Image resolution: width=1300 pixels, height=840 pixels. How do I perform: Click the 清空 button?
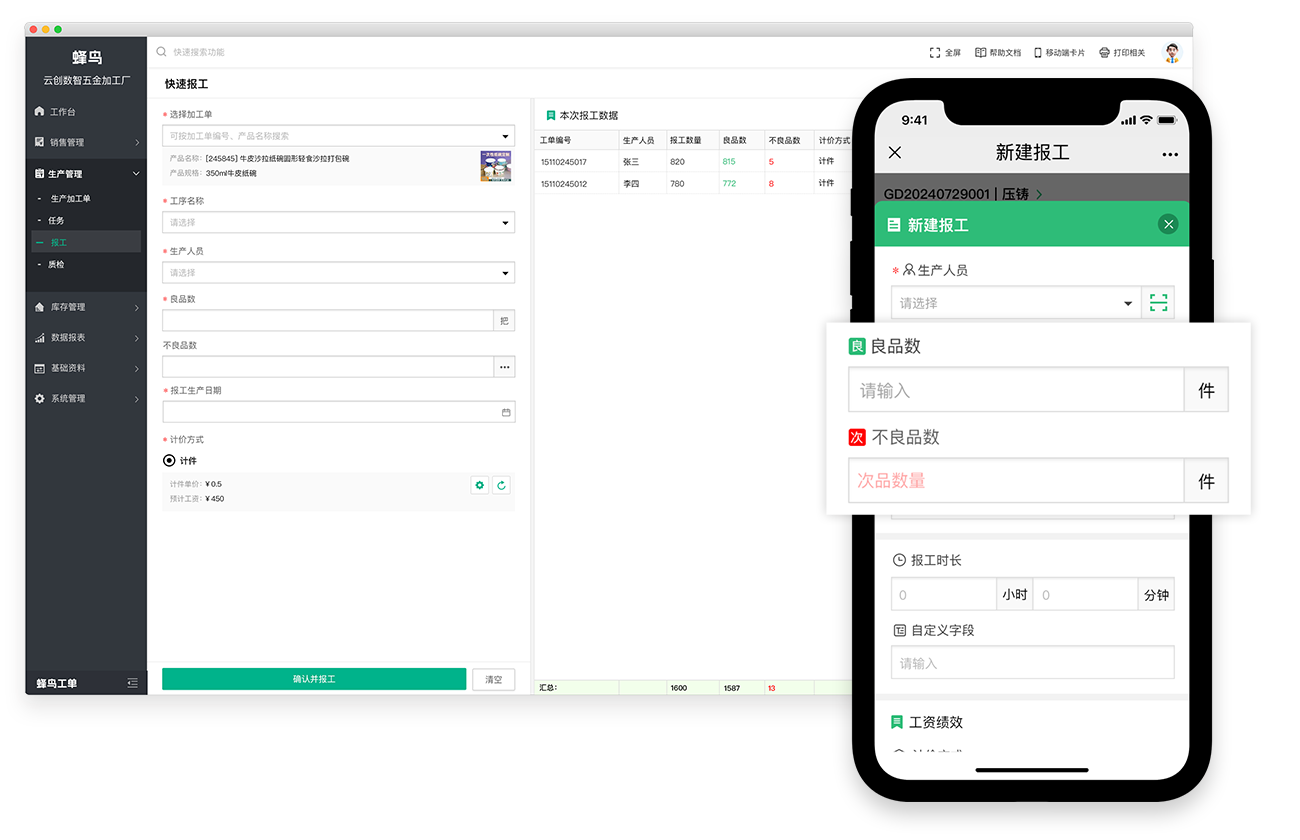click(x=494, y=679)
